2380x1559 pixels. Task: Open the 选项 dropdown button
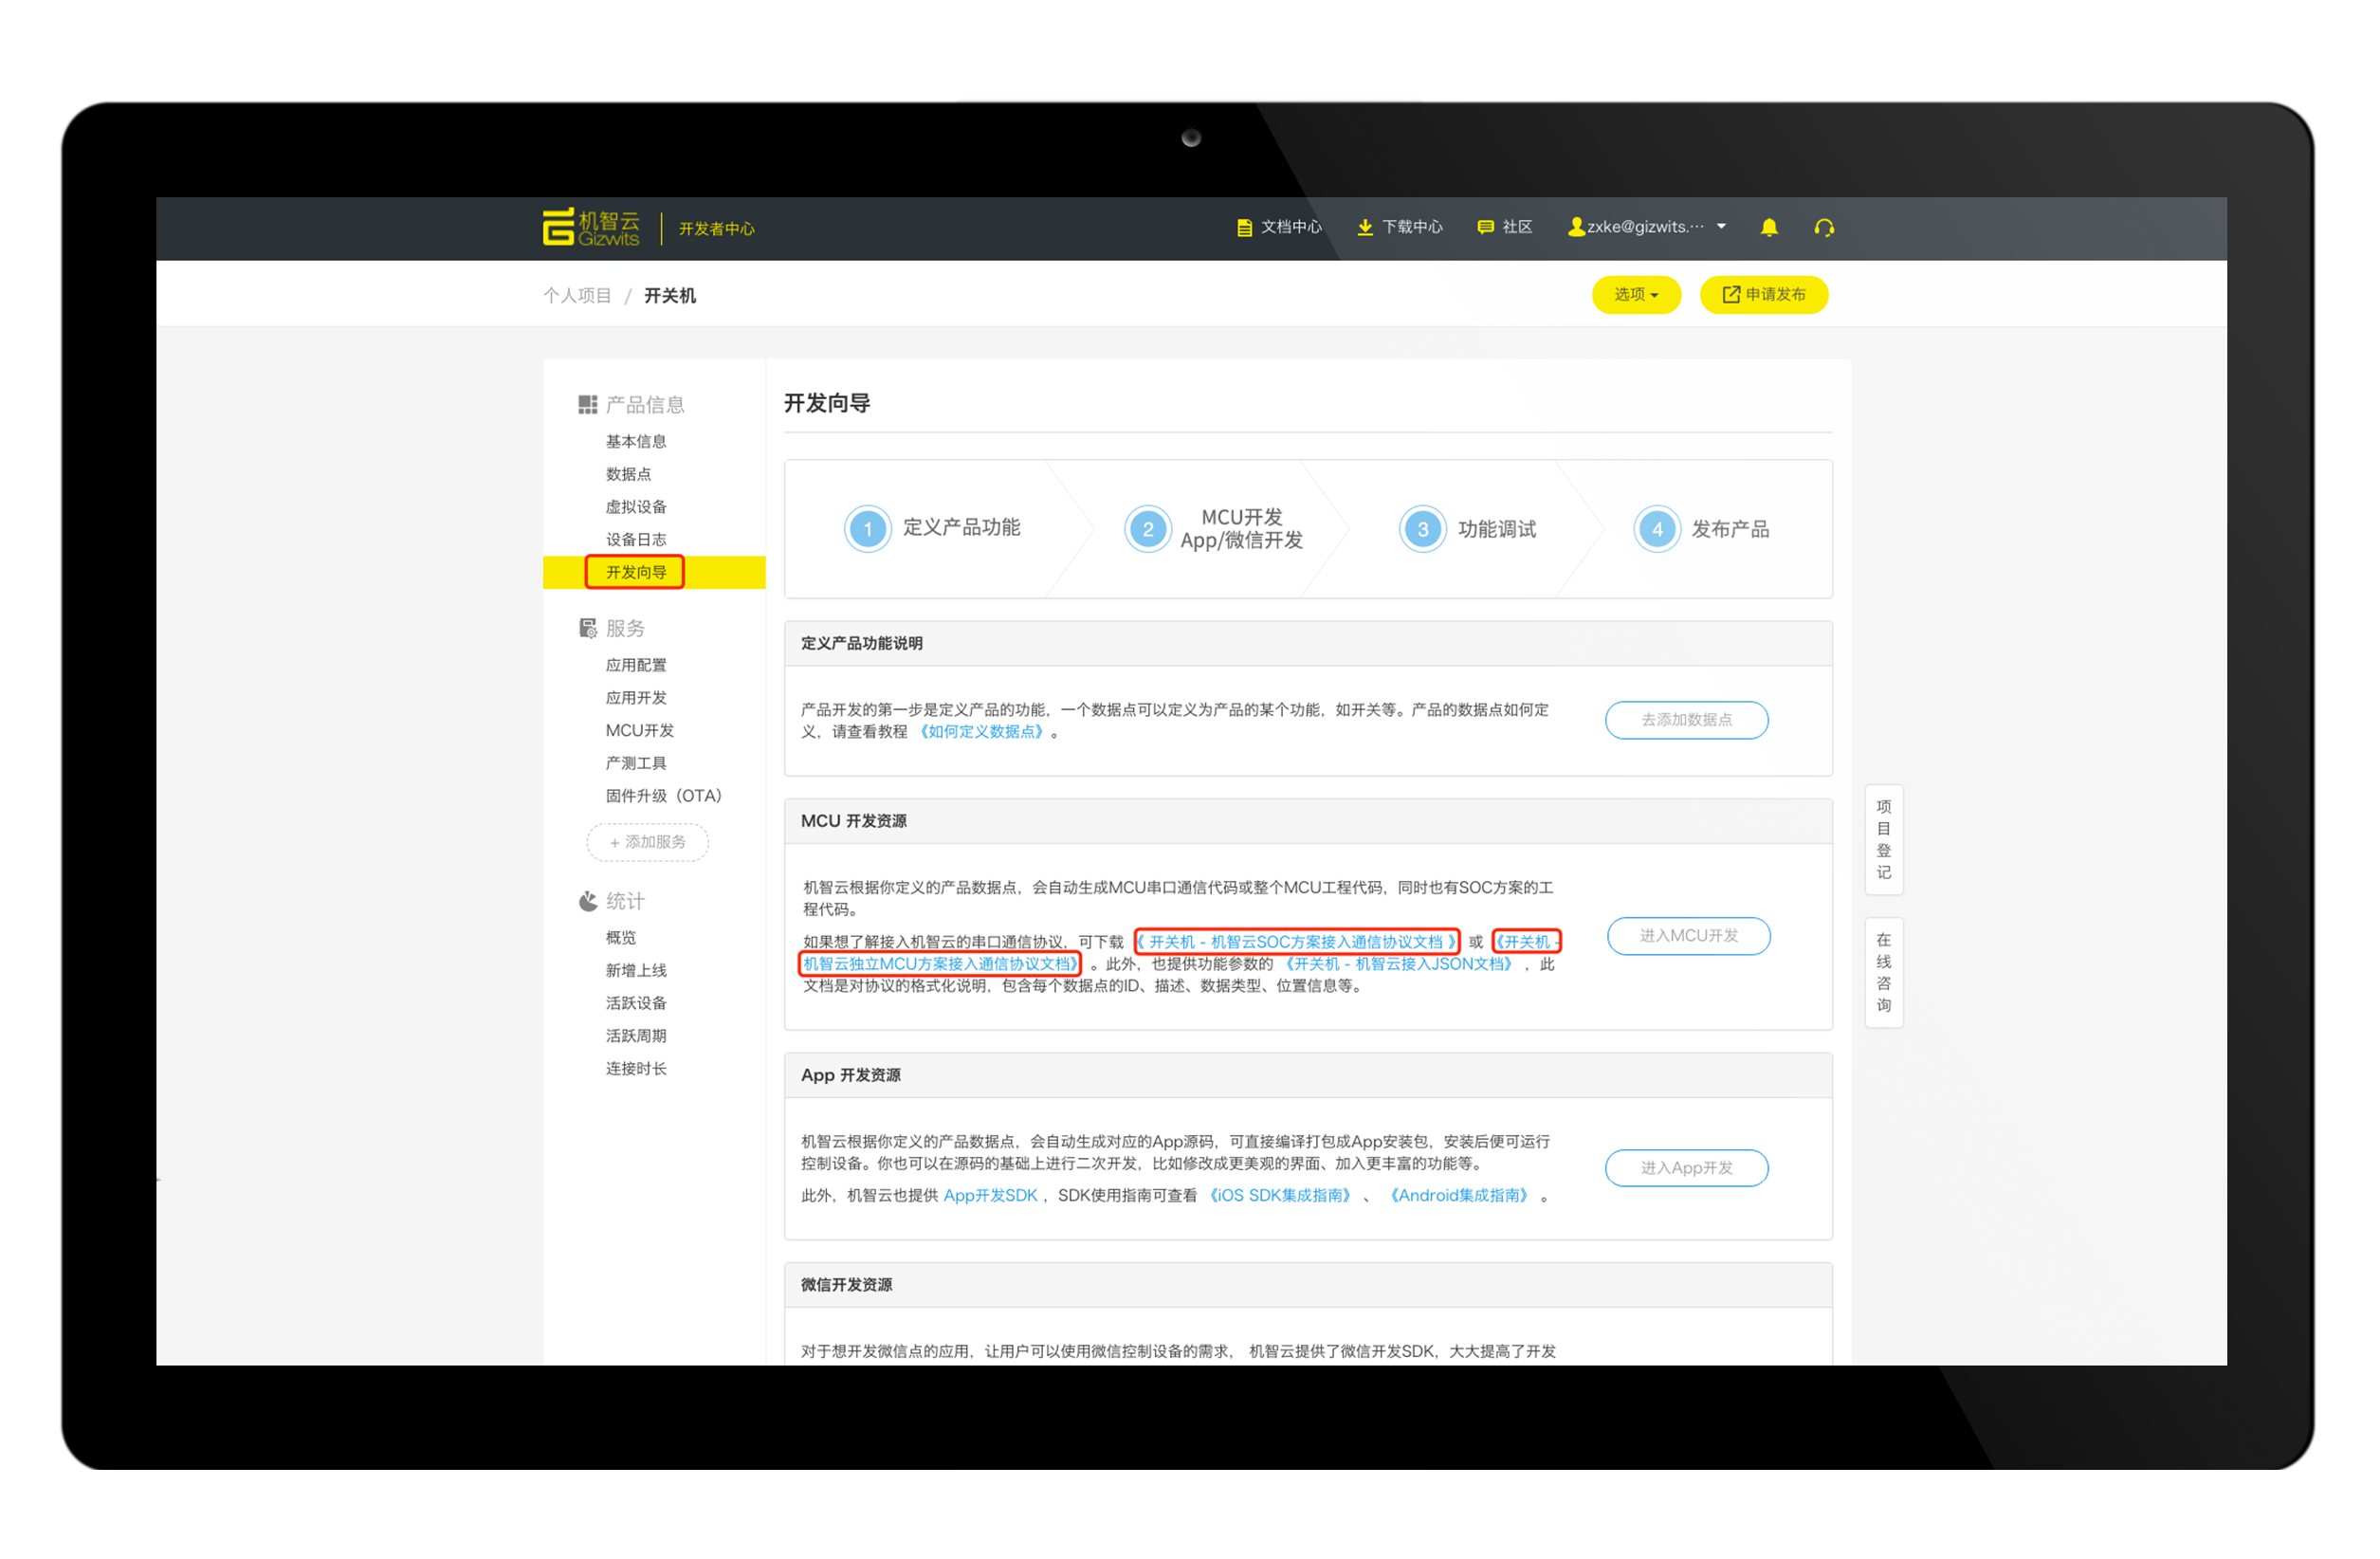pyautogui.click(x=1635, y=295)
